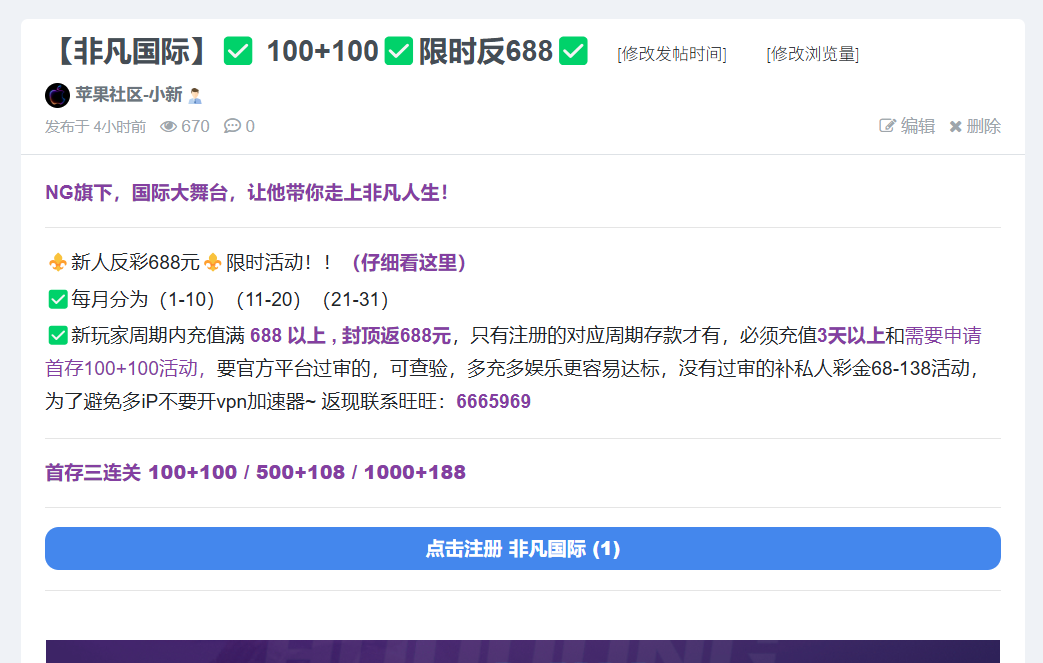Click the author's apple avatar icon

click(57, 95)
